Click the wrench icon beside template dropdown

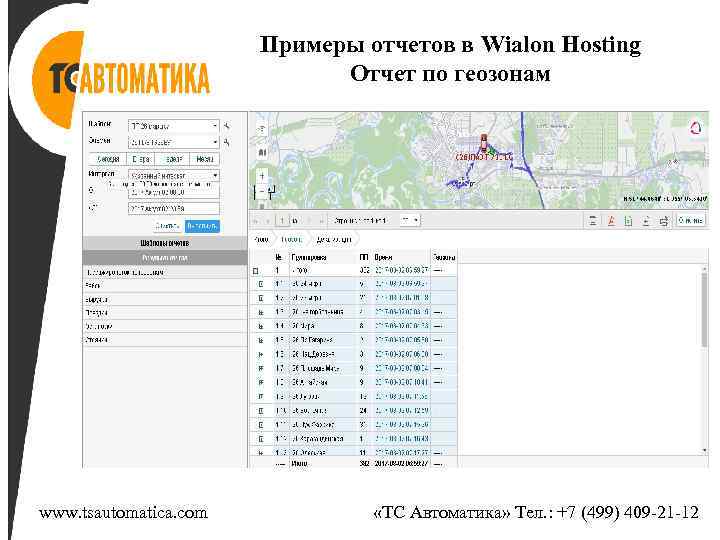tap(227, 126)
